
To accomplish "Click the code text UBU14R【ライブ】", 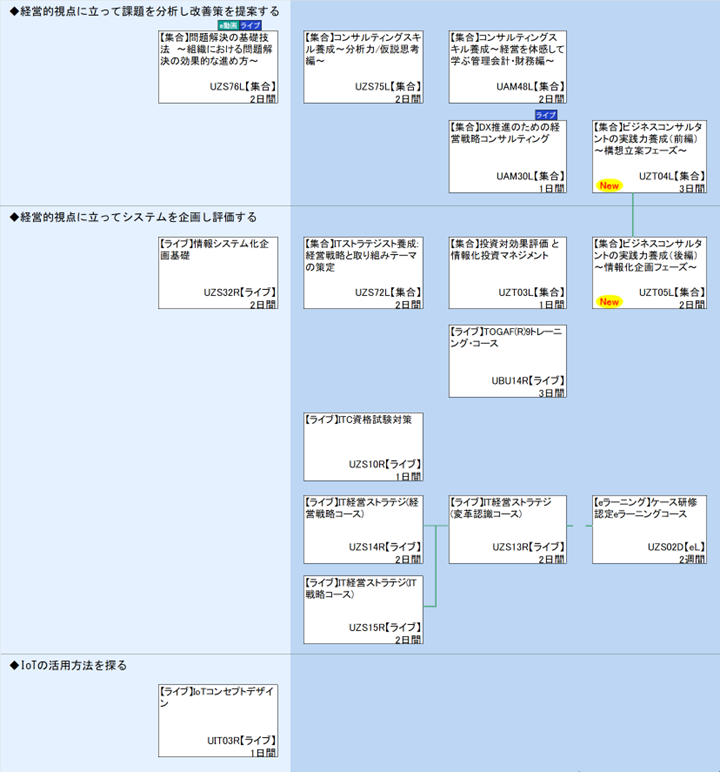I will click(528, 381).
